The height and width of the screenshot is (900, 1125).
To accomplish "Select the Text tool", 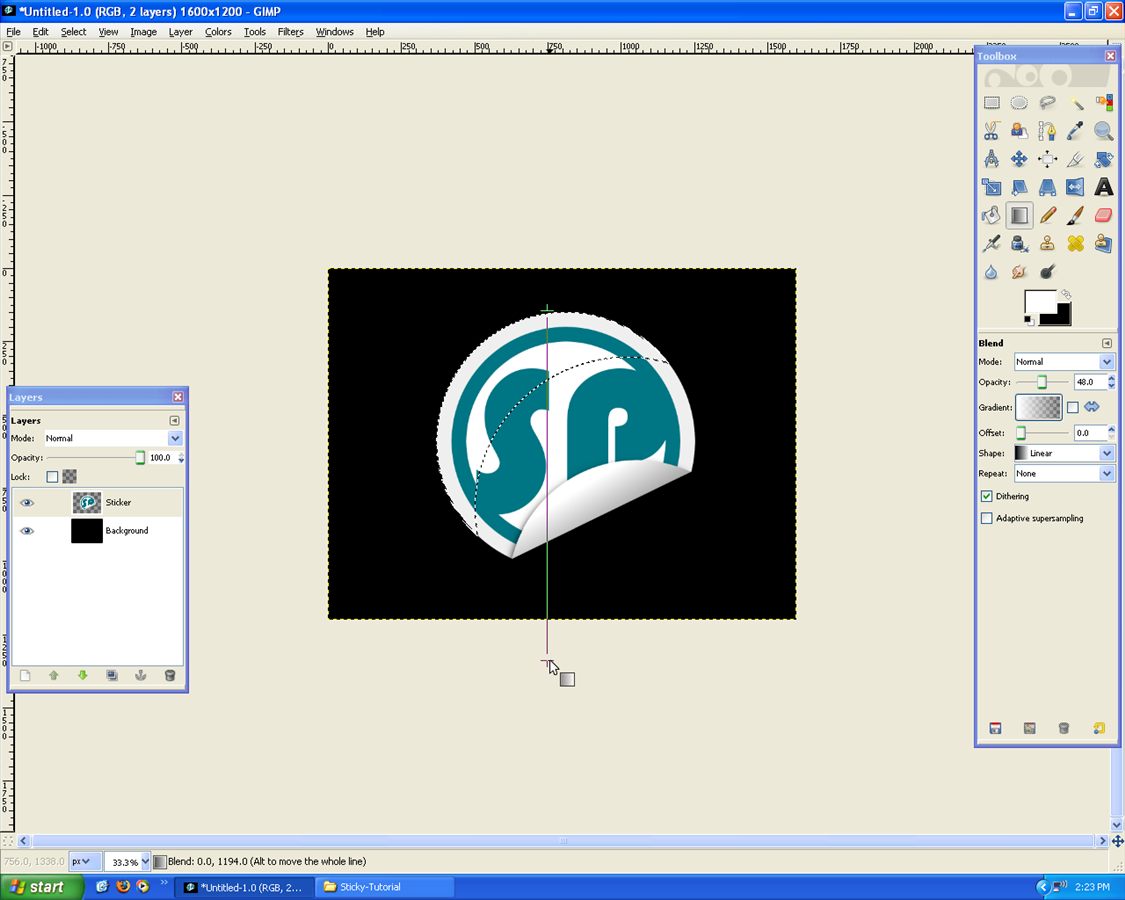I will 1103,187.
